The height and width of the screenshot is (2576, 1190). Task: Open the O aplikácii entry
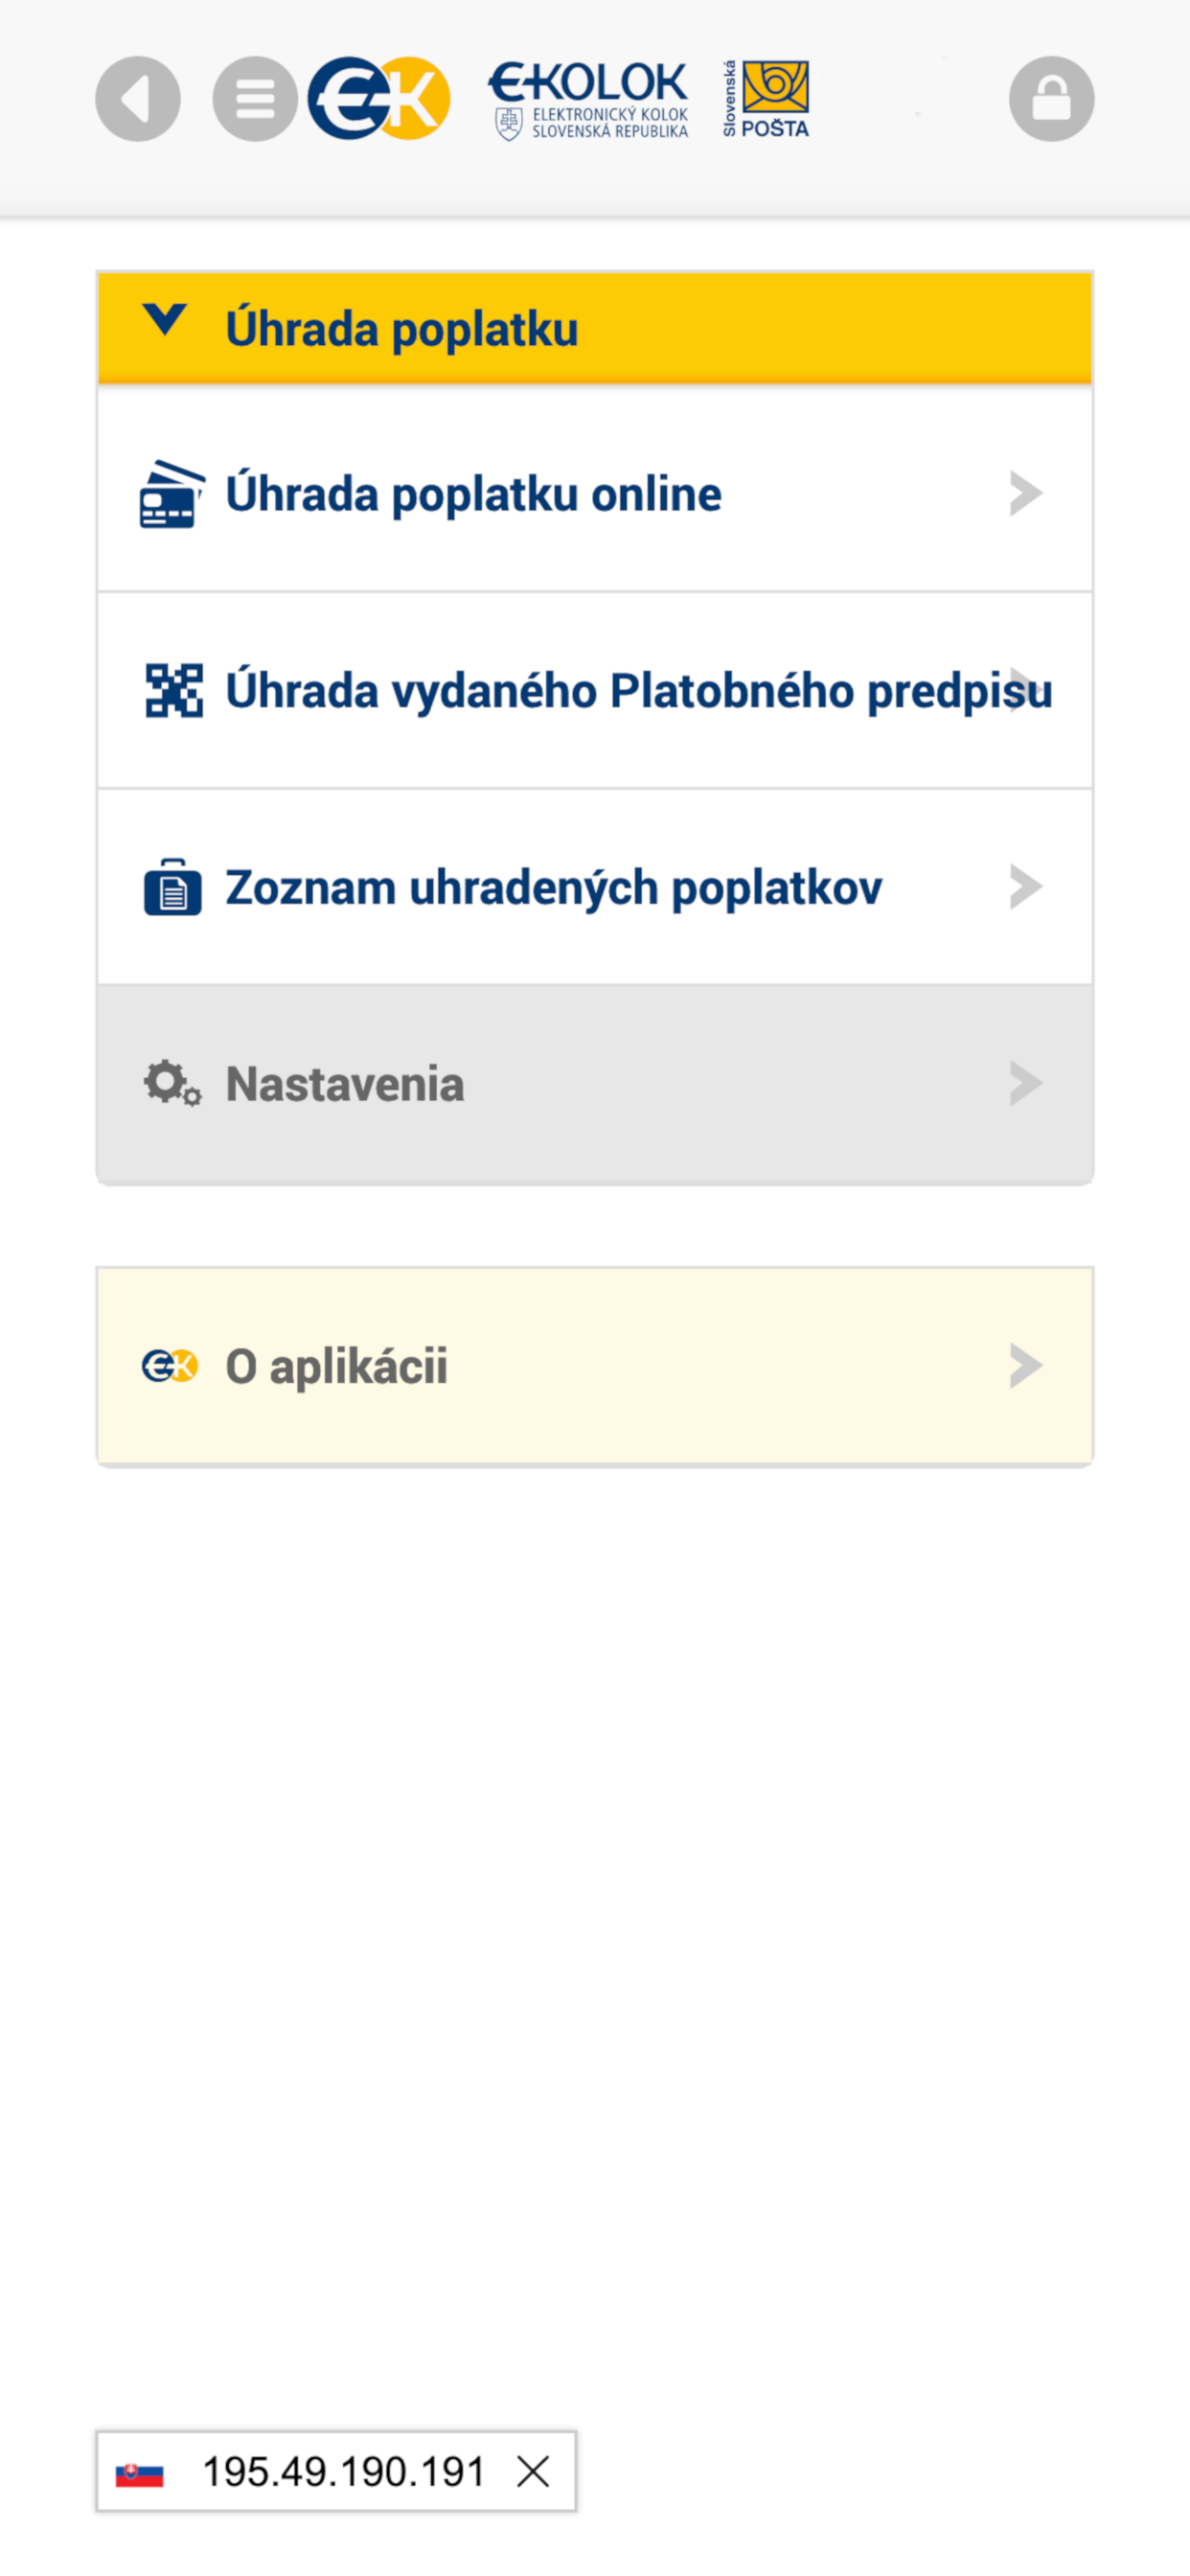pos(336,1366)
